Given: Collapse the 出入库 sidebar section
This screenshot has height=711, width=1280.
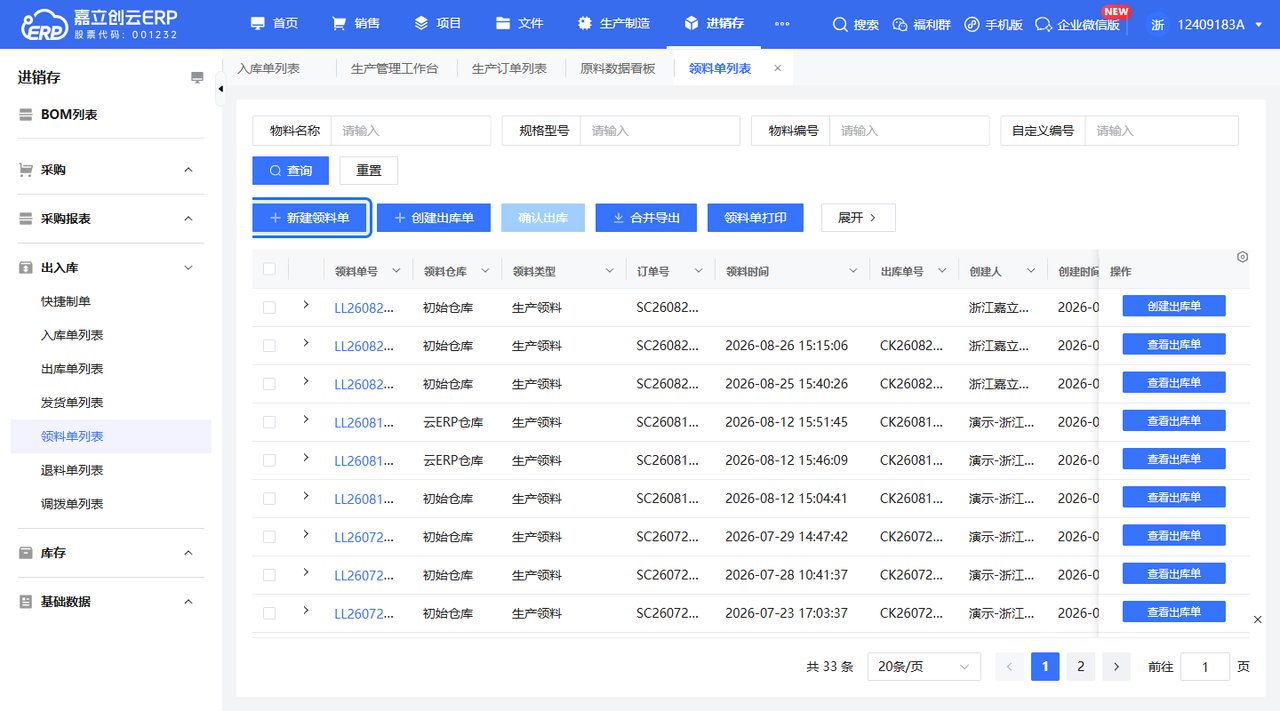Looking at the screenshot, I should tap(188, 268).
